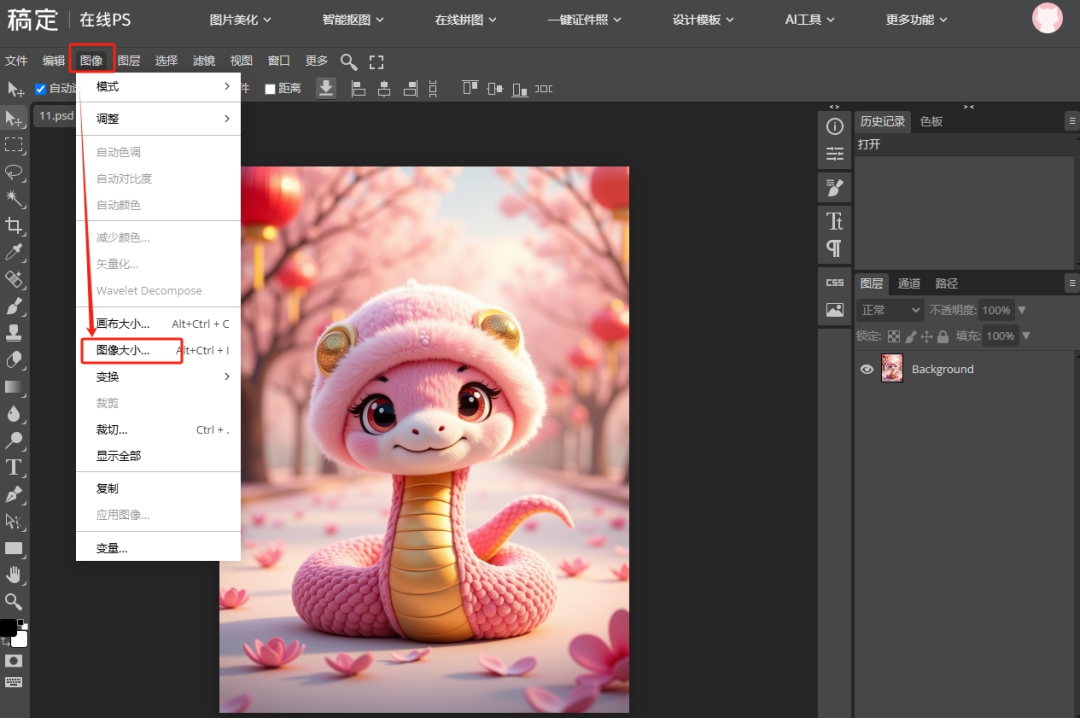Screen dimensions: 1080x718
Task: Switch to the 通道 tab
Action: 909,284
